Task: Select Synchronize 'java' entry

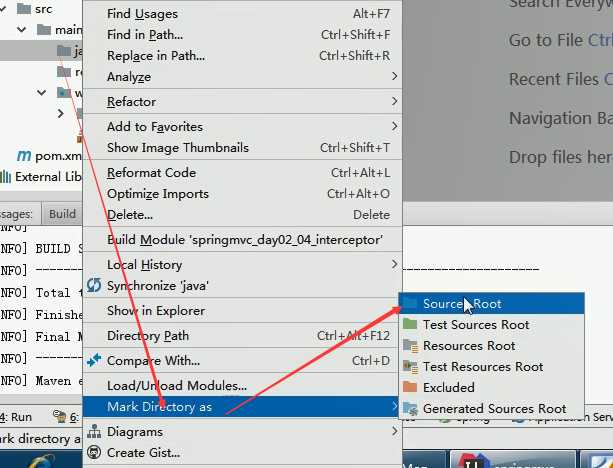Action: (x=242, y=286)
